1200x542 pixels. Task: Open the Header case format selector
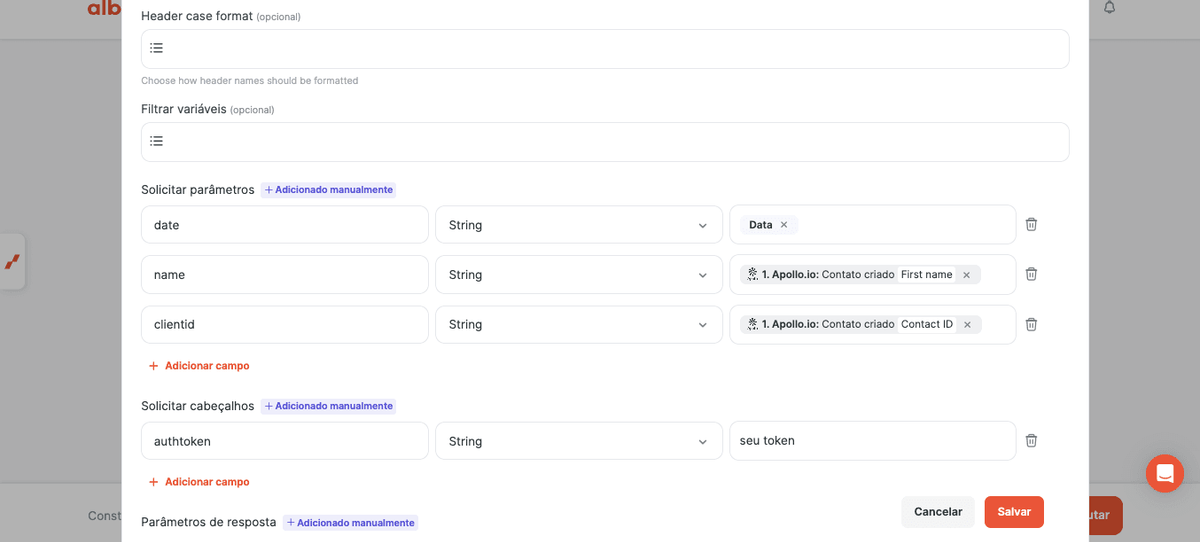[x=605, y=49]
